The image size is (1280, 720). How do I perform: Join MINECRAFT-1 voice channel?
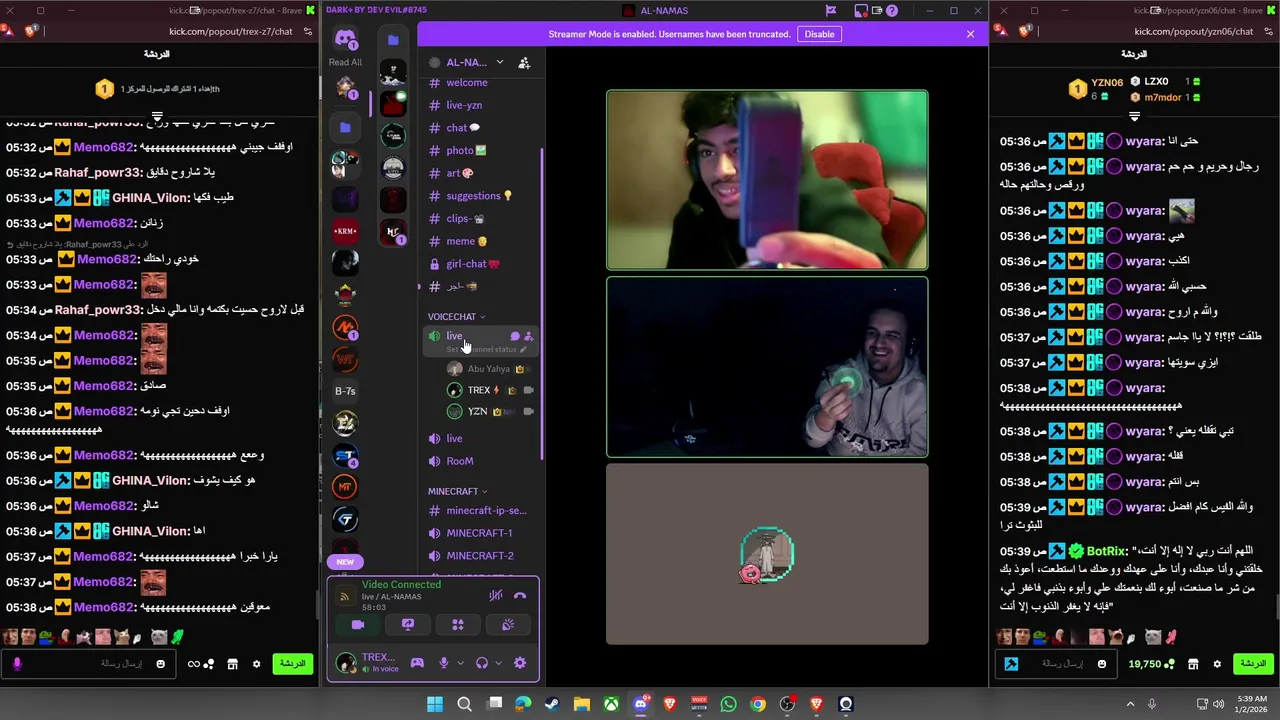pyautogui.click(x=479, y=533)
